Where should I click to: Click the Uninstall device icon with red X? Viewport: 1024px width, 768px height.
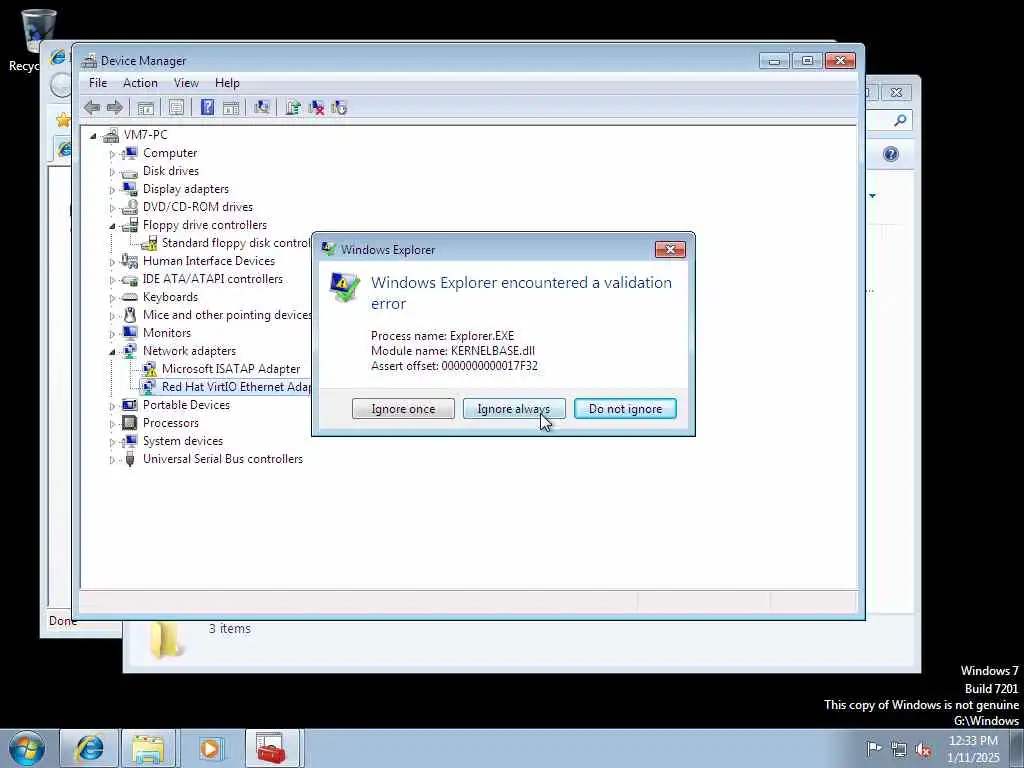(x=316, y=108)
